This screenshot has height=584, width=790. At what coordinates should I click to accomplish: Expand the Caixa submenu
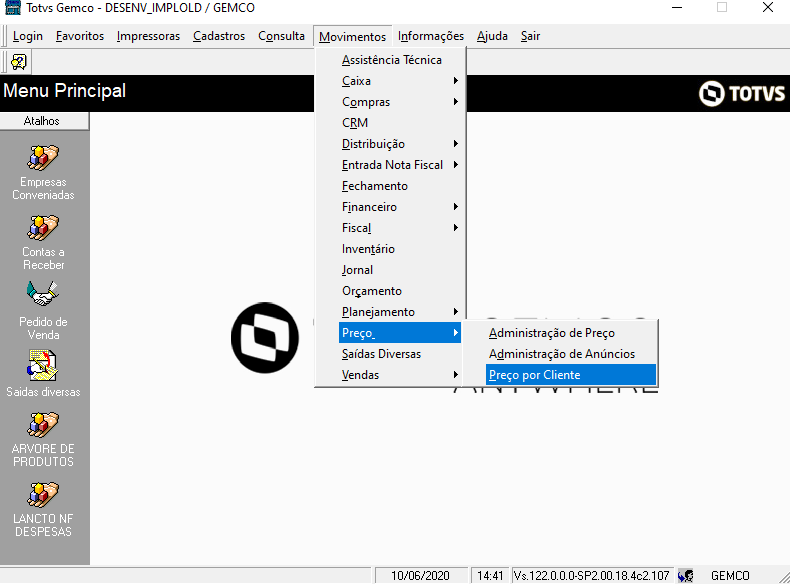pos(400,81)
